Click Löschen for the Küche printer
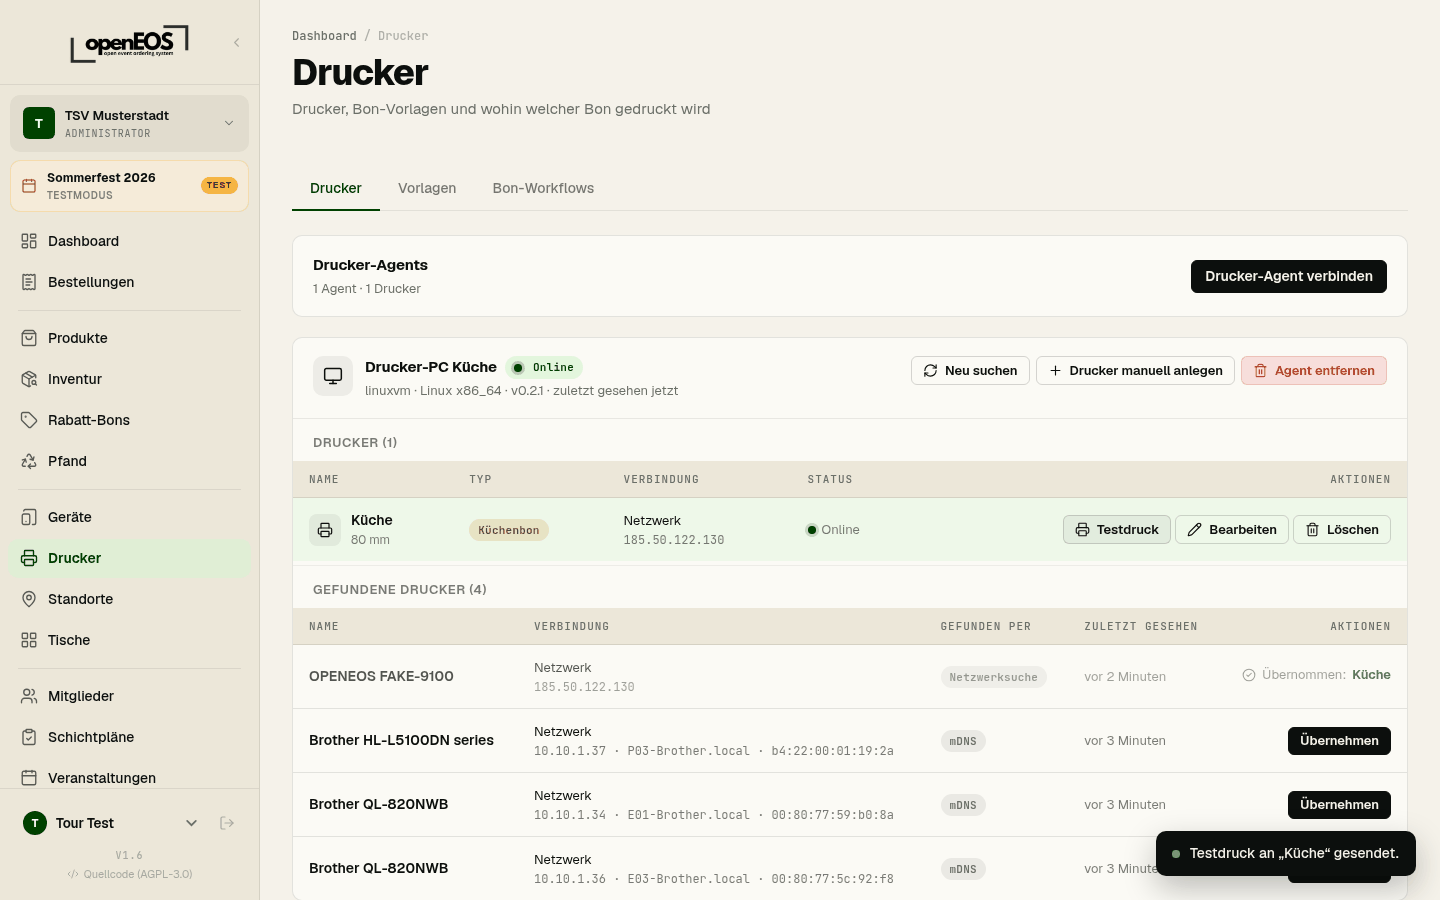1440x900 pixels. pyautogui.click(x=1342, y=530)
